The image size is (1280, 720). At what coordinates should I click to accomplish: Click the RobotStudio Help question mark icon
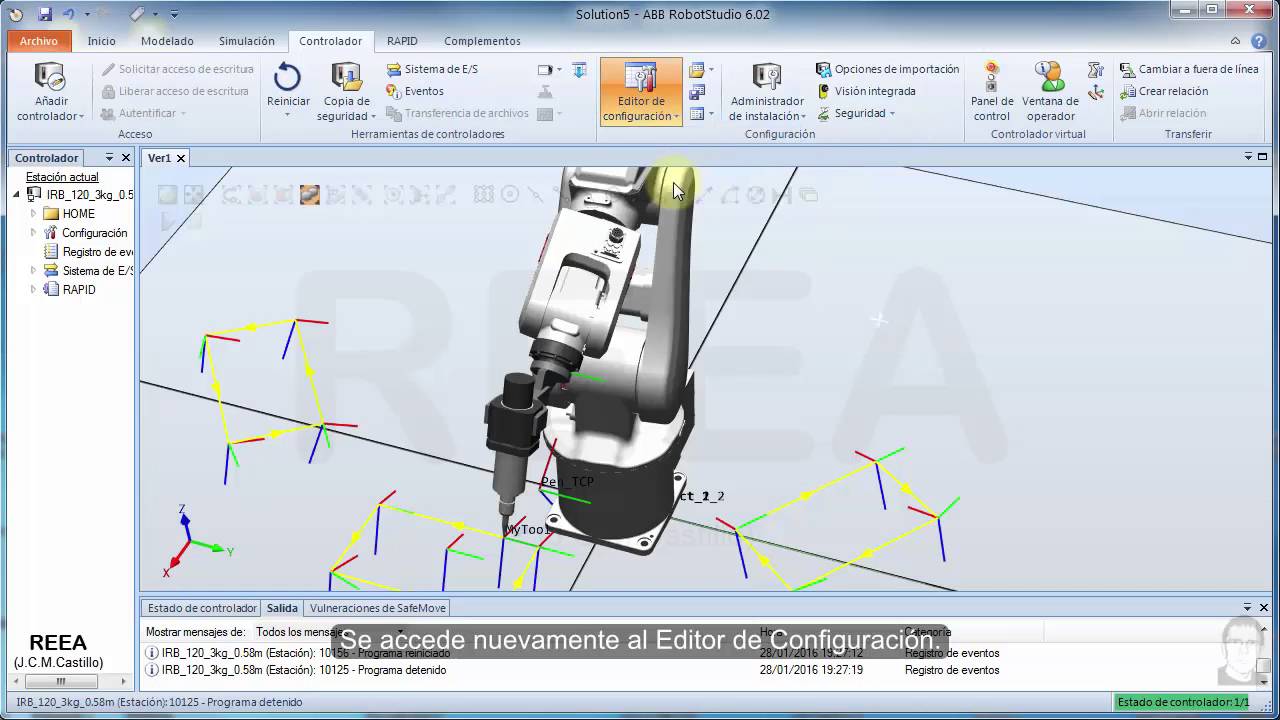pyautogui.click(x=1258, y=41)
